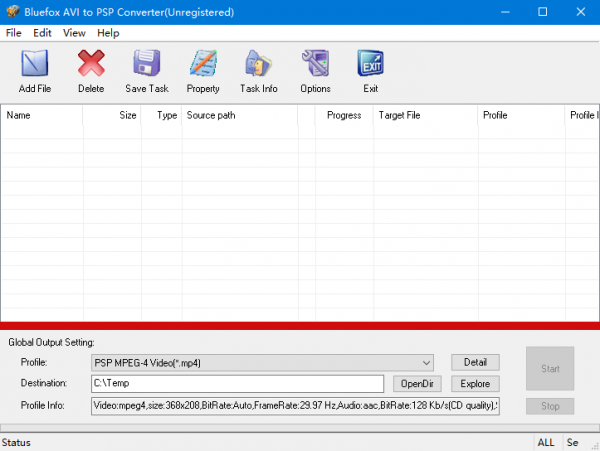Open the Help menu
Screen dimensions: 600x451
(108, 33)
